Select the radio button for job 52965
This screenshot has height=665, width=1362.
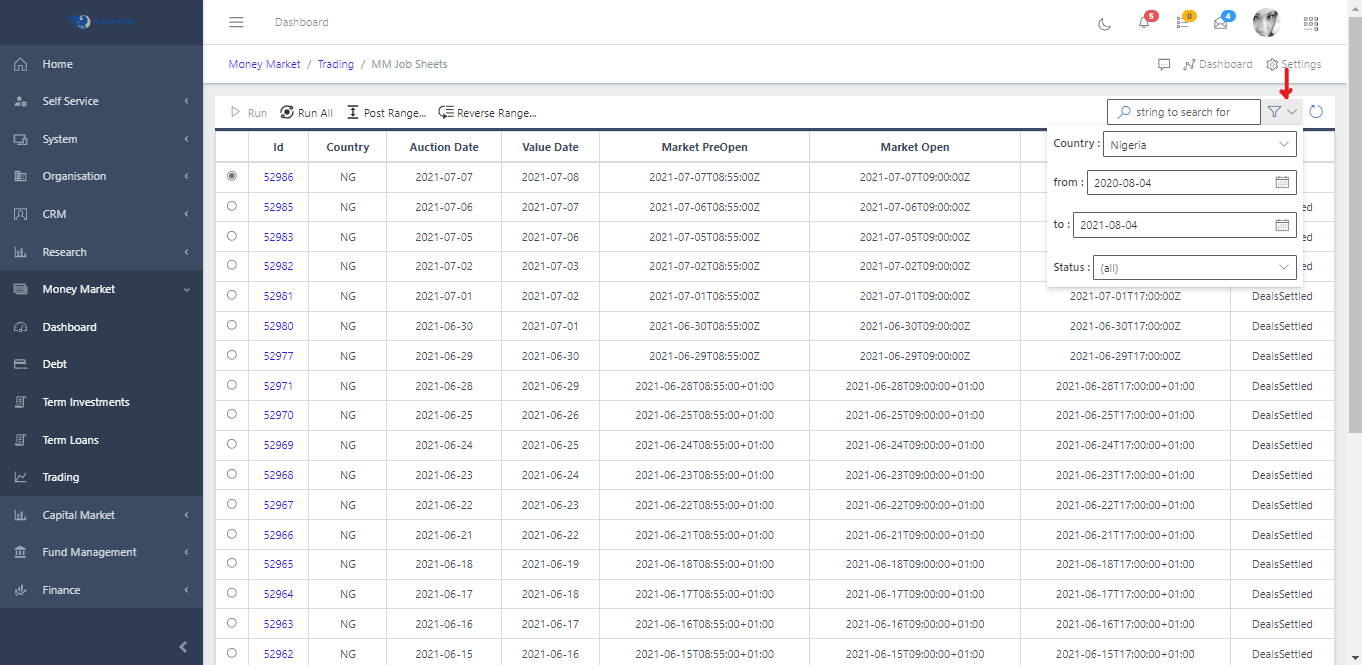click(x=231, y=564)
